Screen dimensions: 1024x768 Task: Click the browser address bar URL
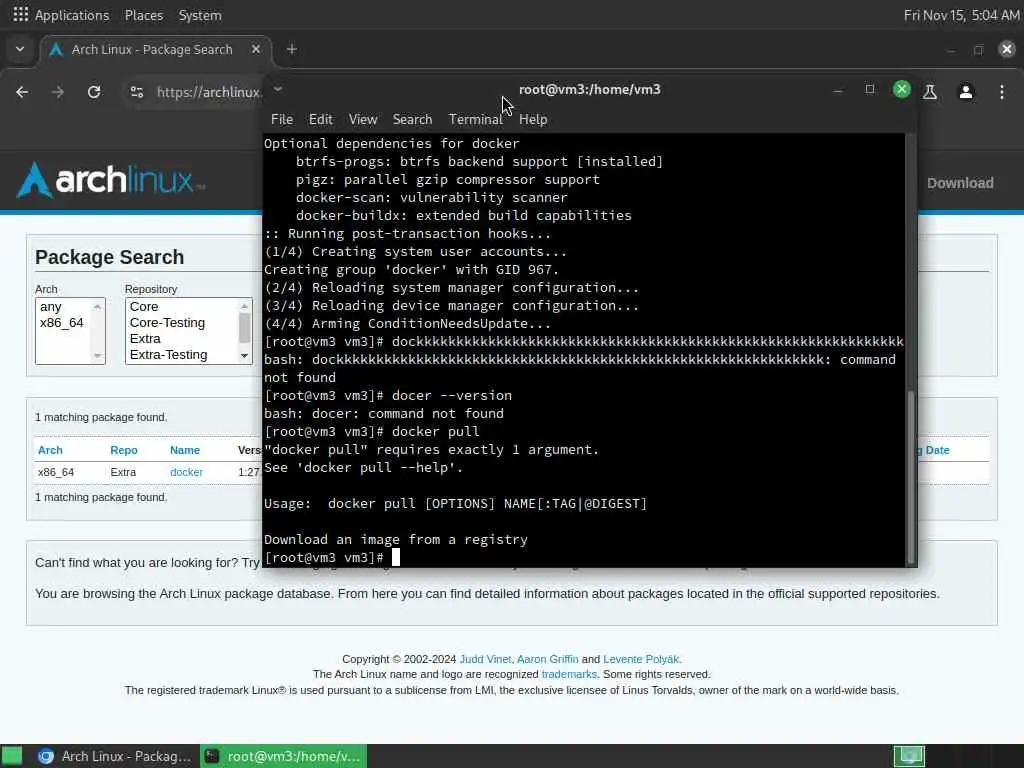click(x=208, y=92)
